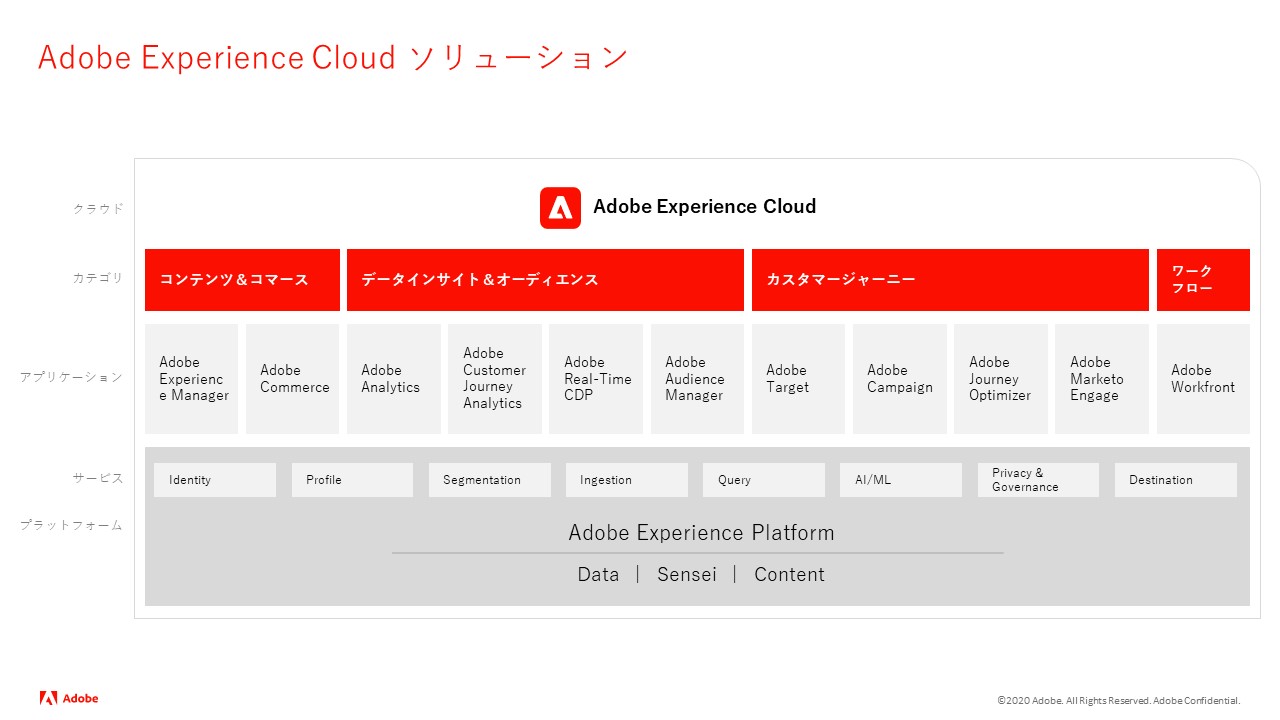Click the Adobe Analytics tile
The height and width of the screenshot is (720, 1280).
coord(394,379)
